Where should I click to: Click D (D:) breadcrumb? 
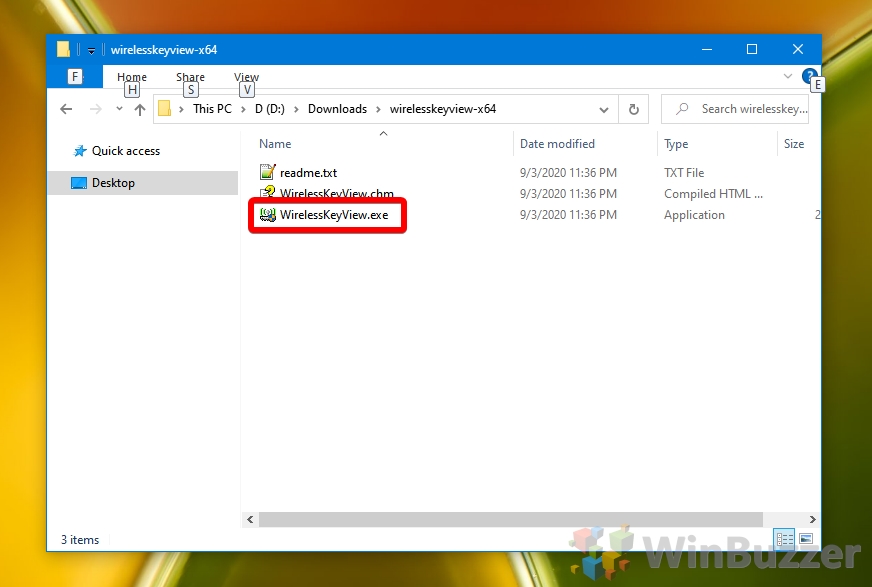(269, 109)
